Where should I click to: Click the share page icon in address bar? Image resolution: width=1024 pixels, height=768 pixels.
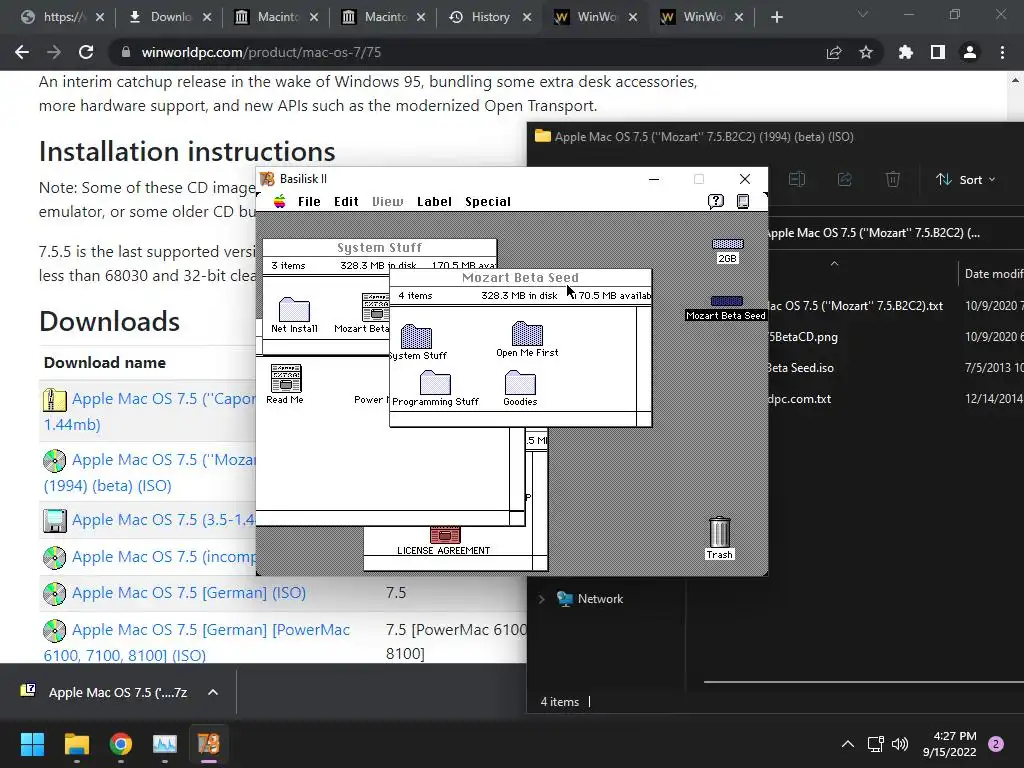(x=834, y=52)
